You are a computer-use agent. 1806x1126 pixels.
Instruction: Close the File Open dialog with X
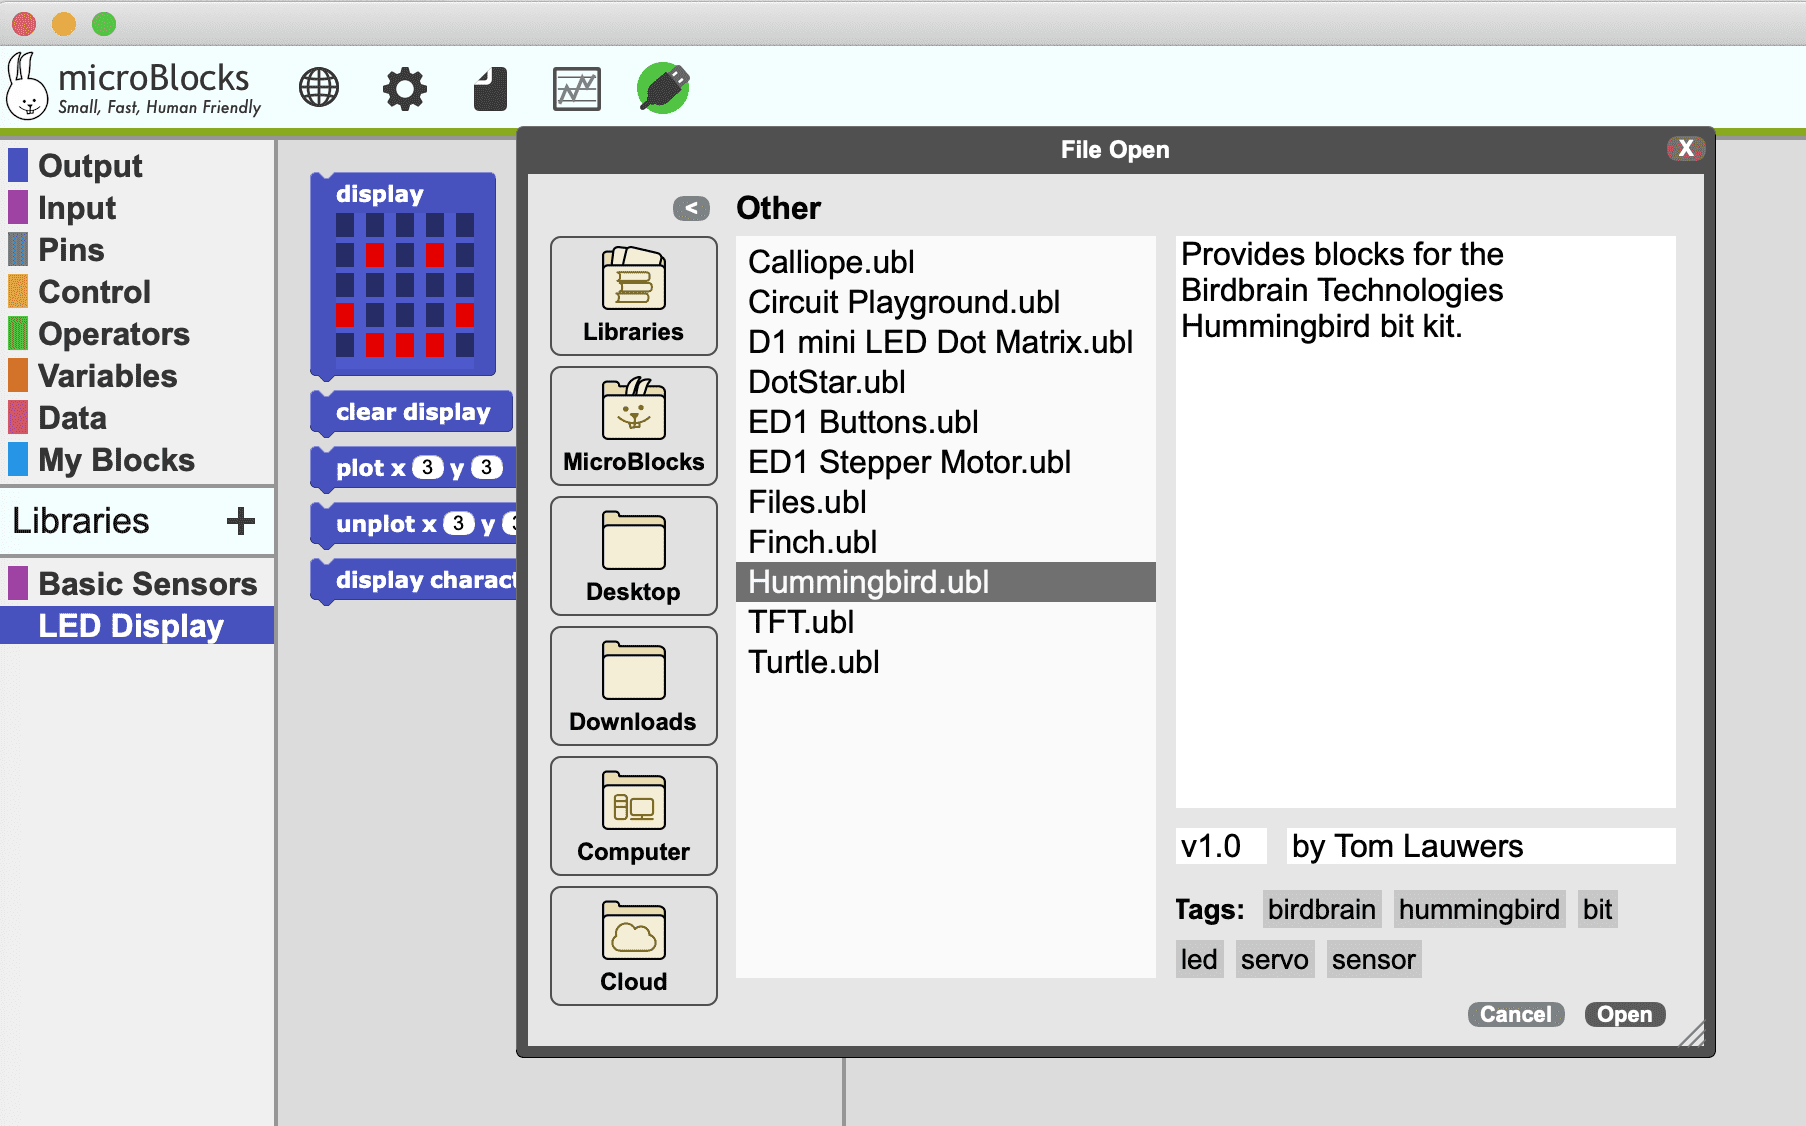point(1686,149)
